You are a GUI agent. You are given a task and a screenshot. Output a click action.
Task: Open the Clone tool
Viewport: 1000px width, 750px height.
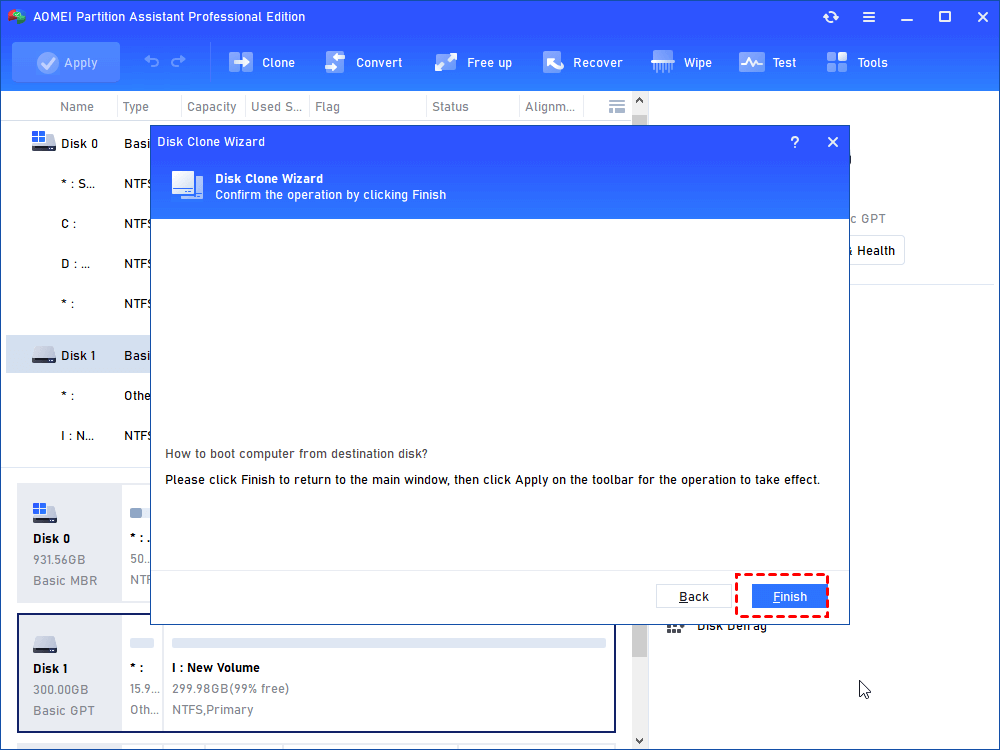[261, 62]
